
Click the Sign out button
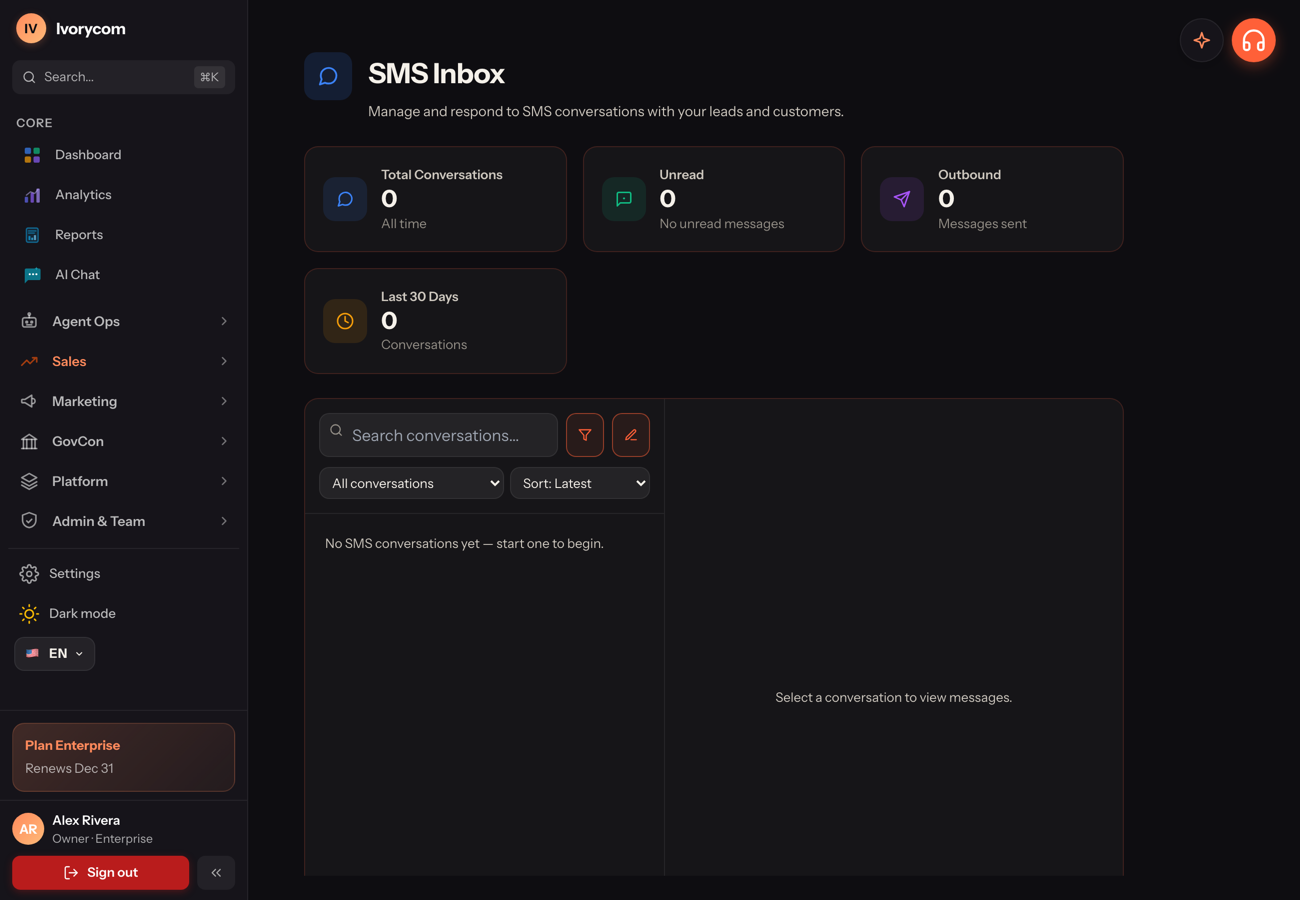pos(100,873)
